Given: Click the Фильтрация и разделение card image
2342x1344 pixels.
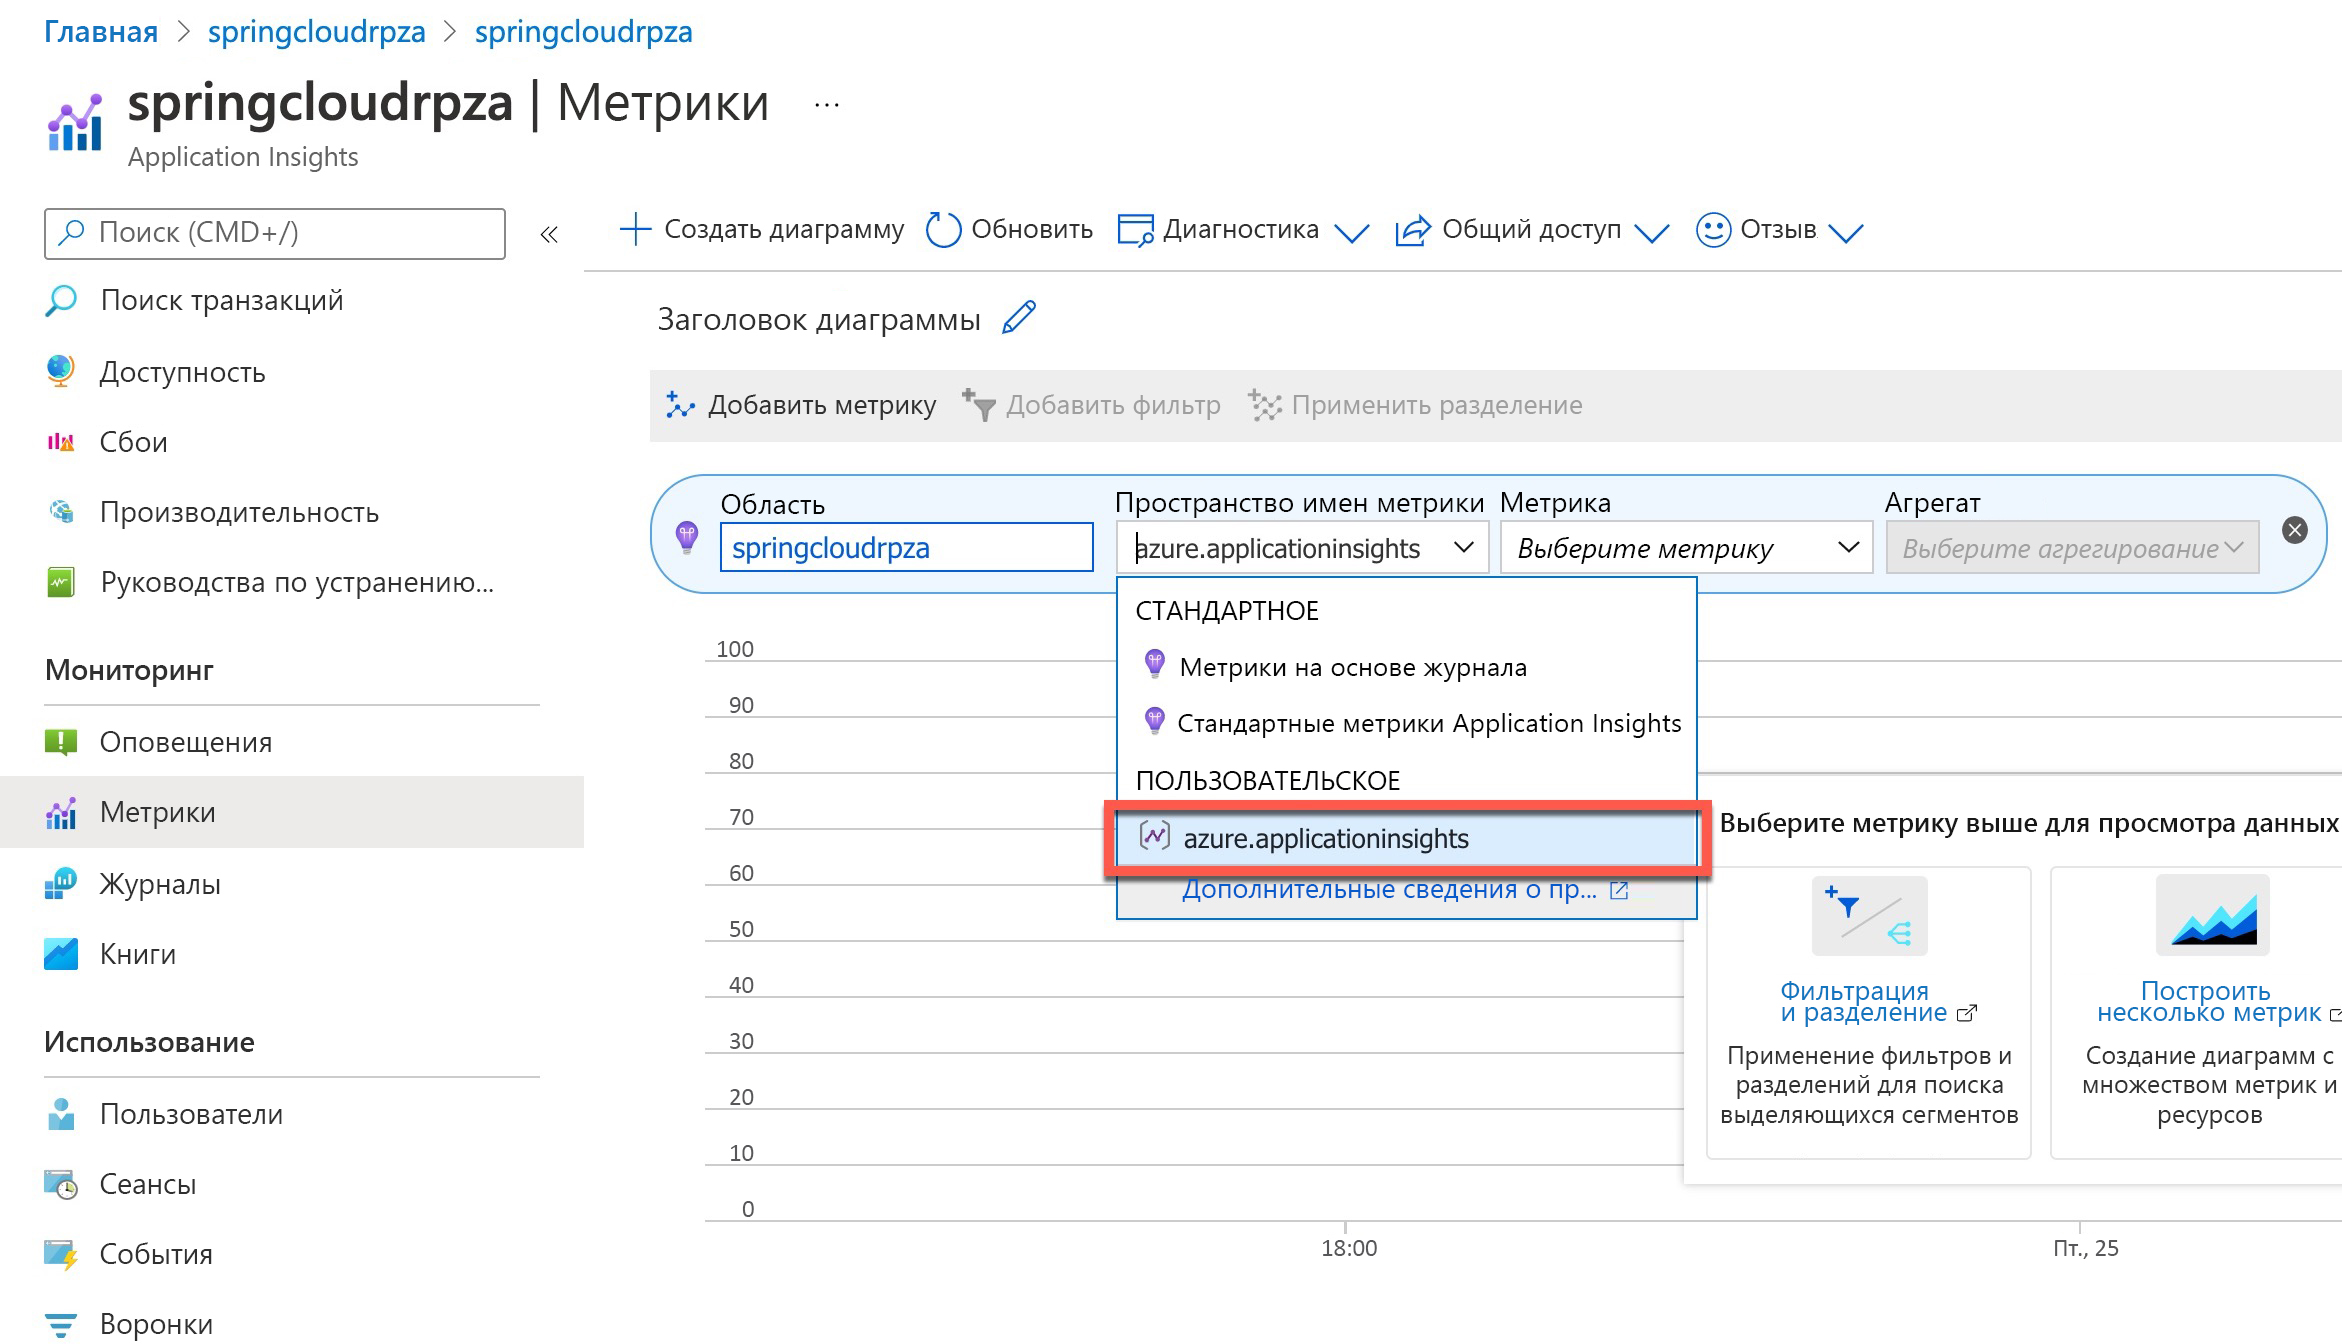Looking at the screenshot, I should pyautogui.click(x=1869, y=915).
